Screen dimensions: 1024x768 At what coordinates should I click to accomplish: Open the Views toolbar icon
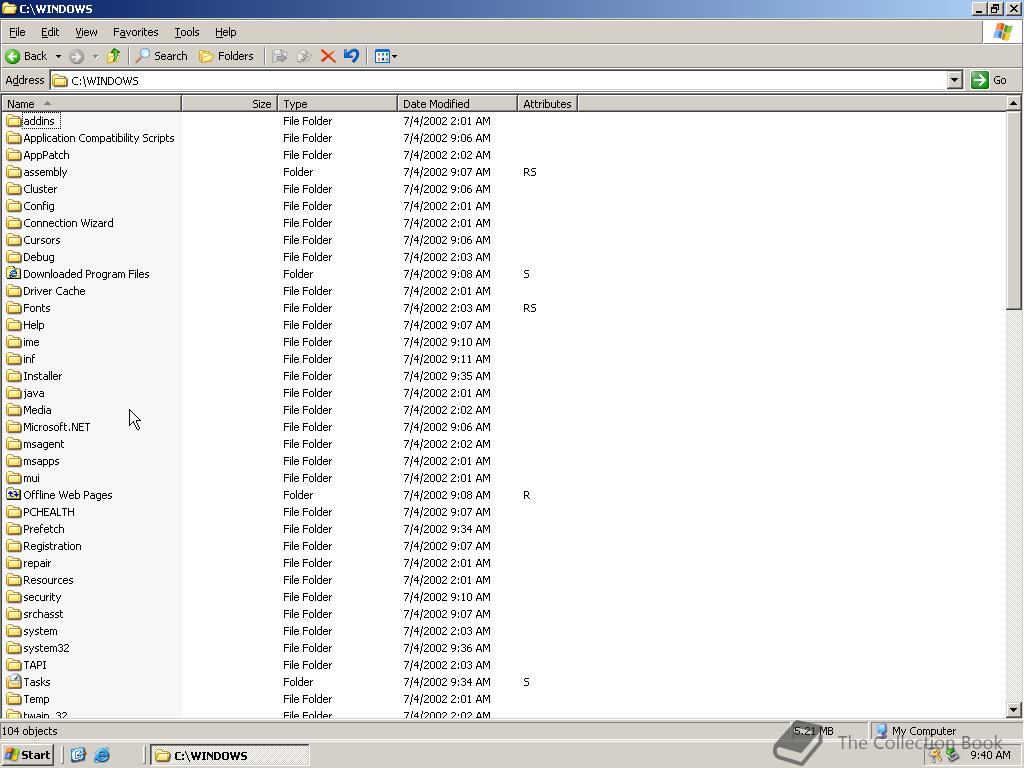point(383,56)
